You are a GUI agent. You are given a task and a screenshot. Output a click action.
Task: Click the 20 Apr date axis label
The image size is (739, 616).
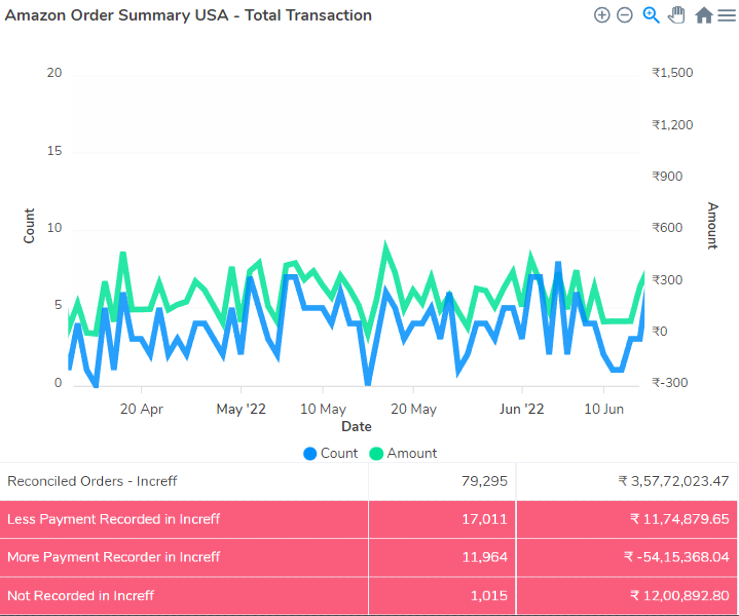141,409
